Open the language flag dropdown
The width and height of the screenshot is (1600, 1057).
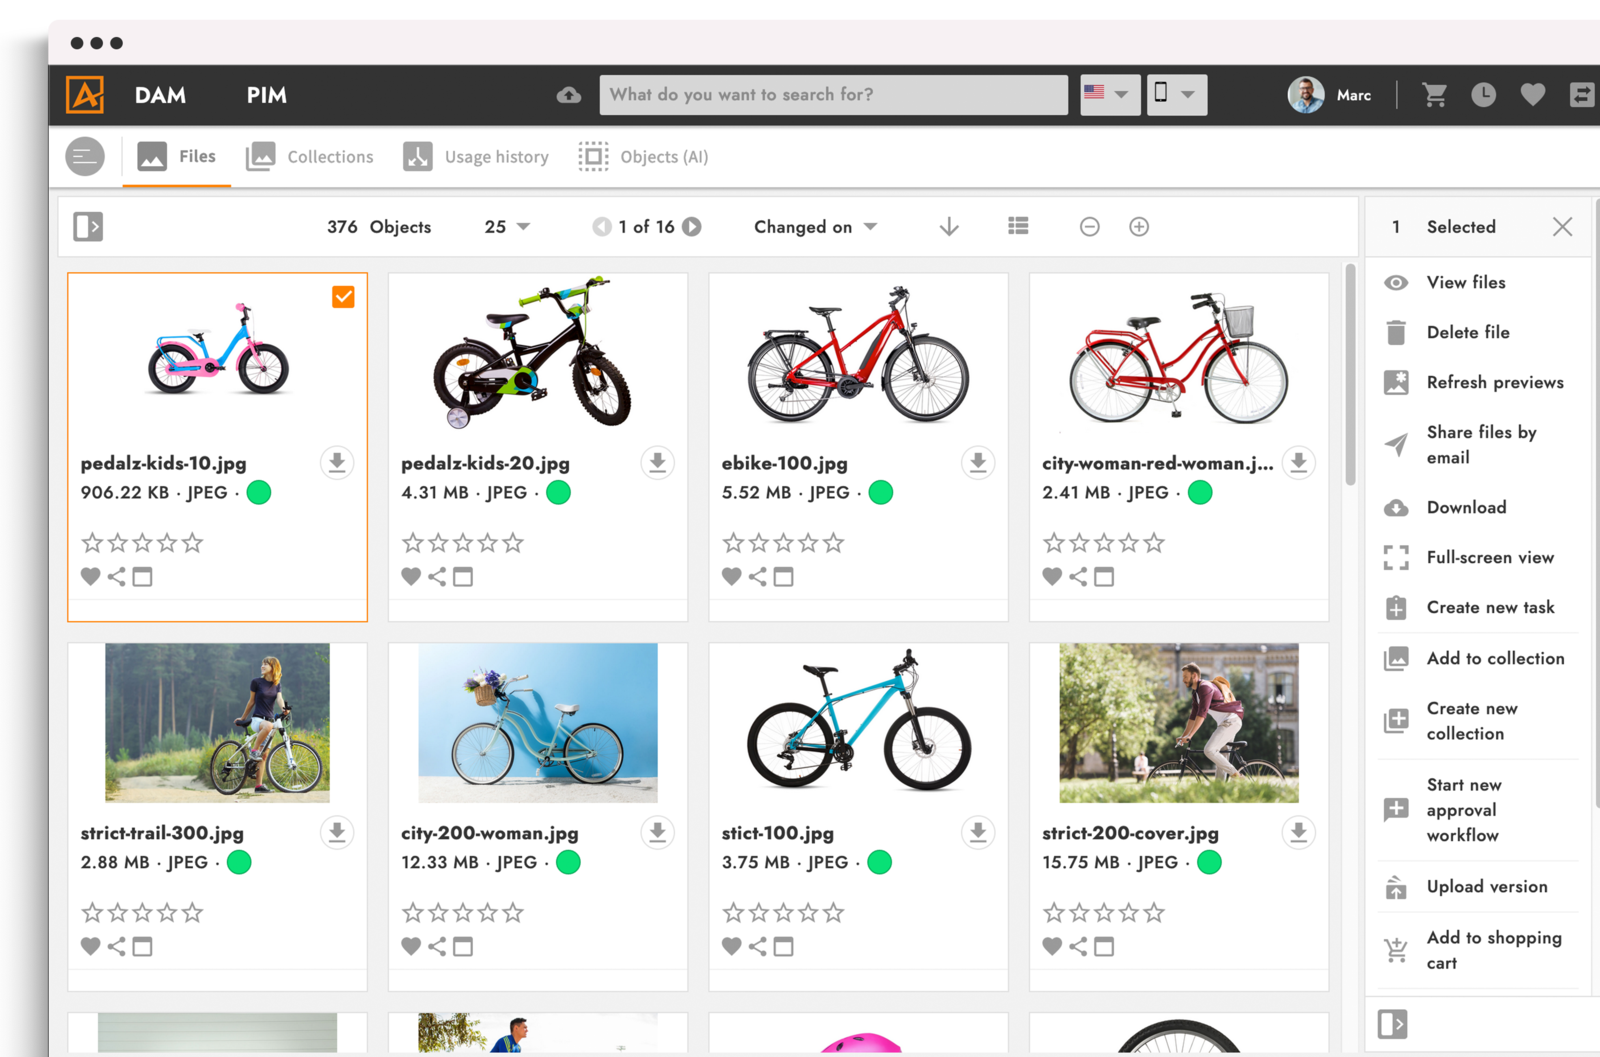1110,95
